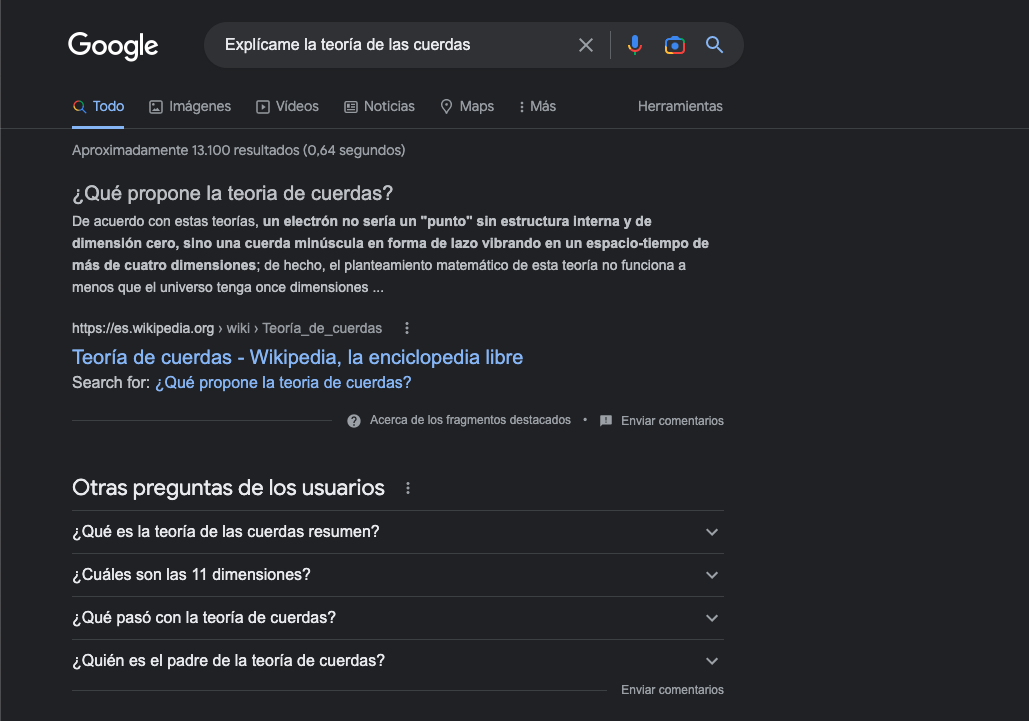
Task: Click the Google logo
Action: (x=112, y=45)
